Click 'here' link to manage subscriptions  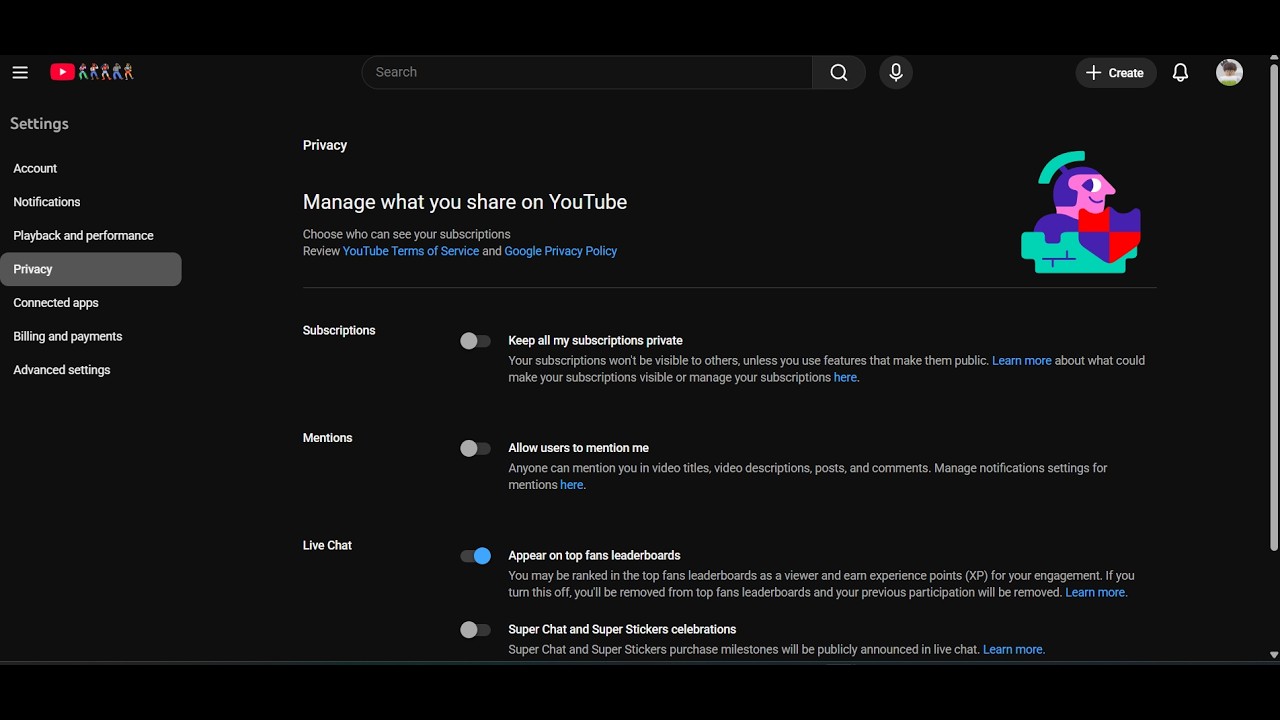[x=845, y=377]
